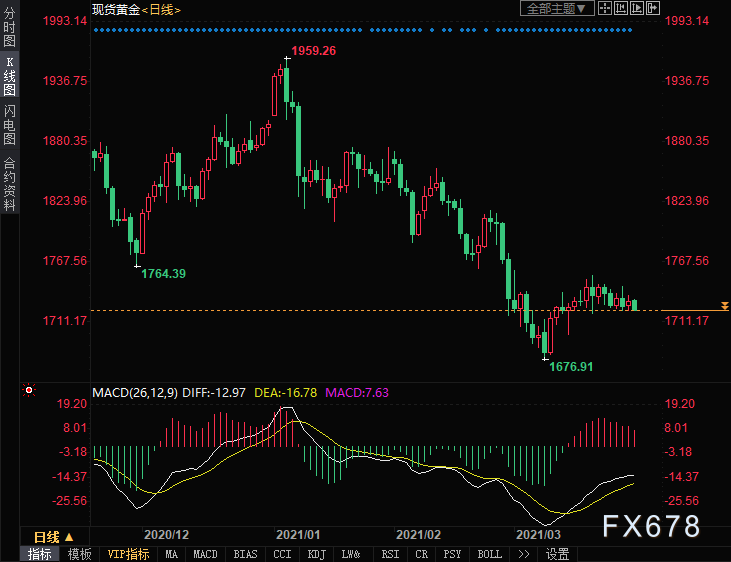Switch indicator to PSY
Image resolution: width=731 pixels, height=562 pixels.
452,555
